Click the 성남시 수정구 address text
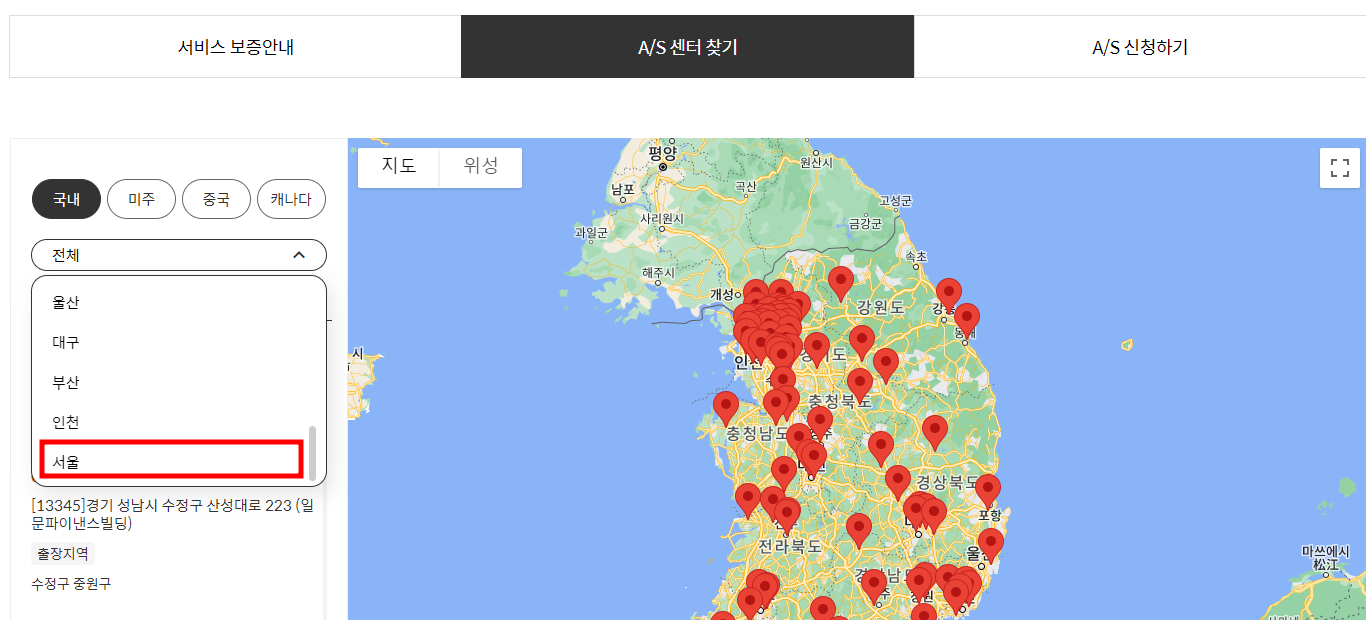The height and width of the screenshot is (620, 1366). click(x=172, y=514)
